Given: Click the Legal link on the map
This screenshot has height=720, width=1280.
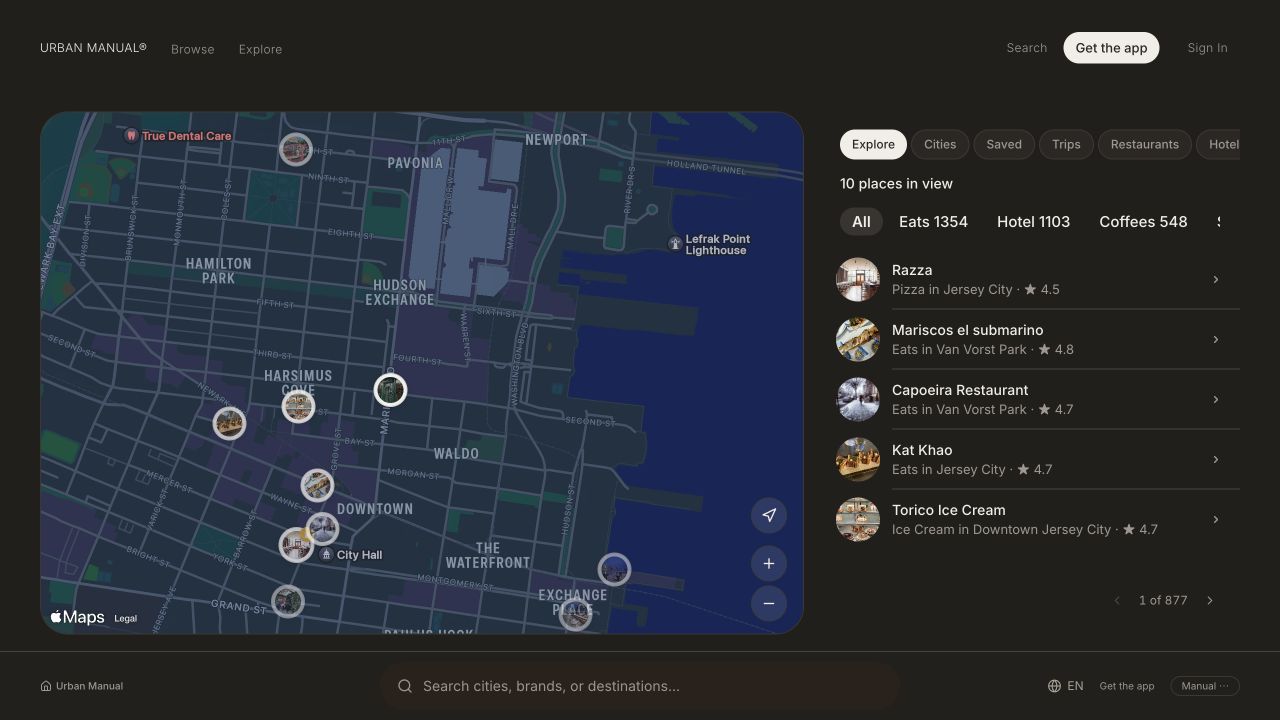Looking at the screenshot, I should click(125, 618).
